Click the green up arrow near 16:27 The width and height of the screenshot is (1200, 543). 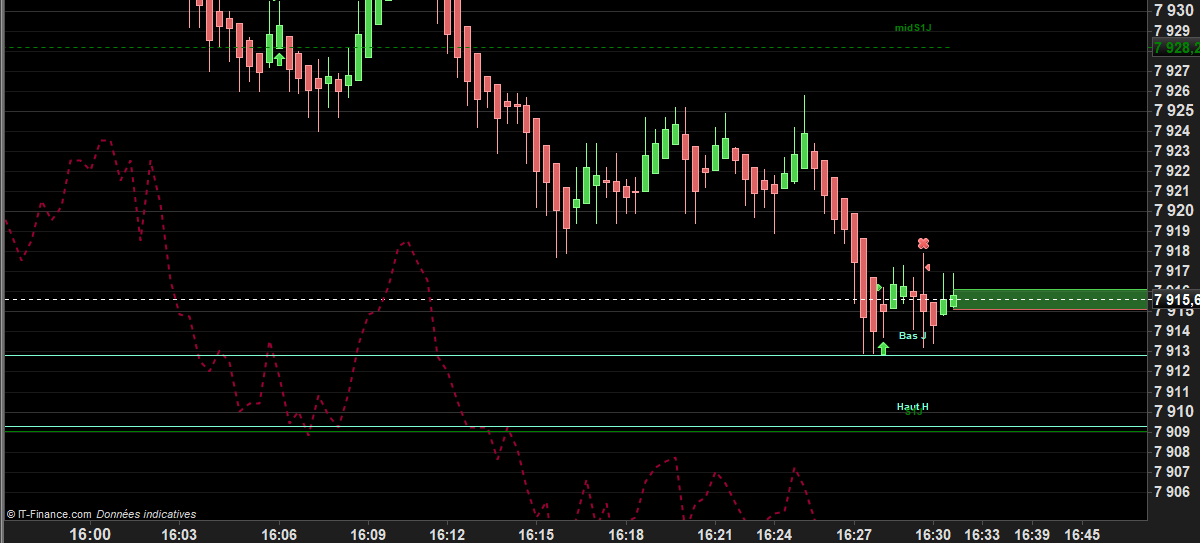tap(883, 348)
